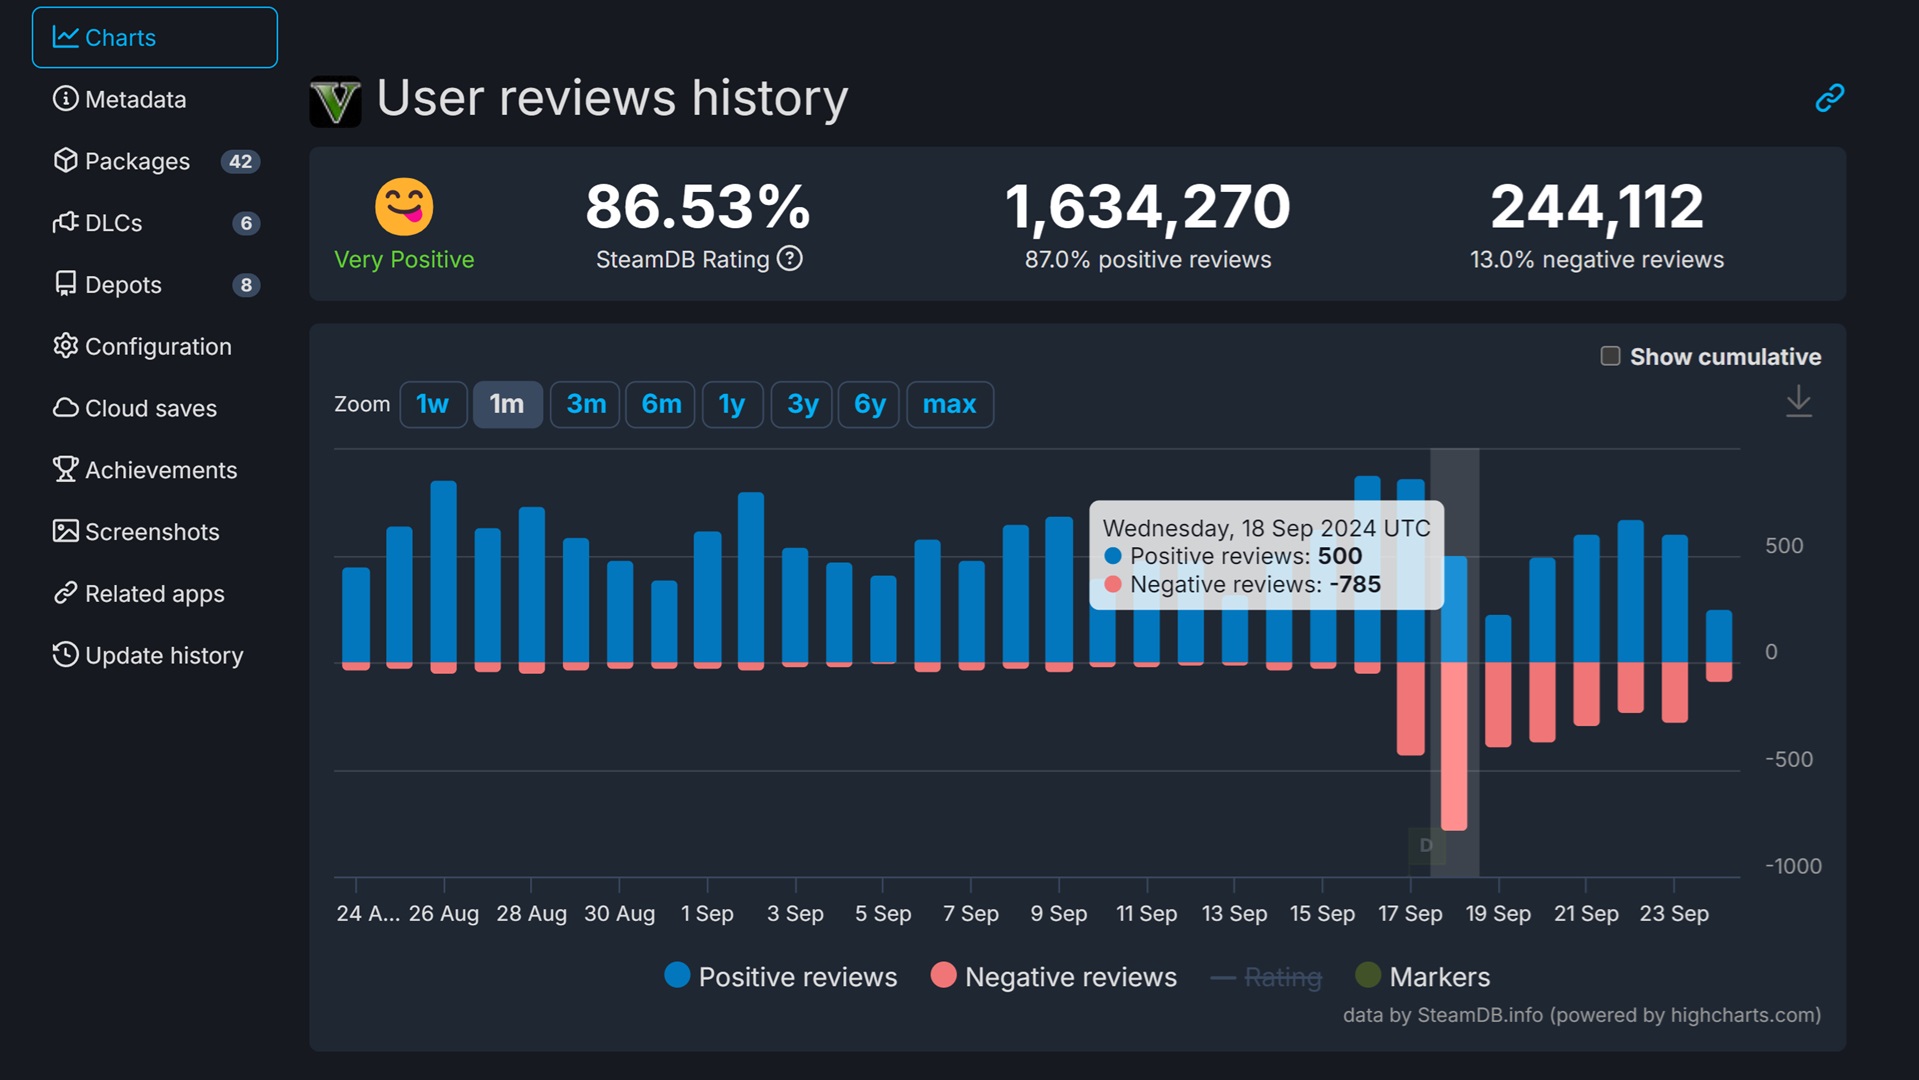Enable the Show cumulative checkbox
This screenshot has width=1919, height=1080.
click(x=1610, y=355)
